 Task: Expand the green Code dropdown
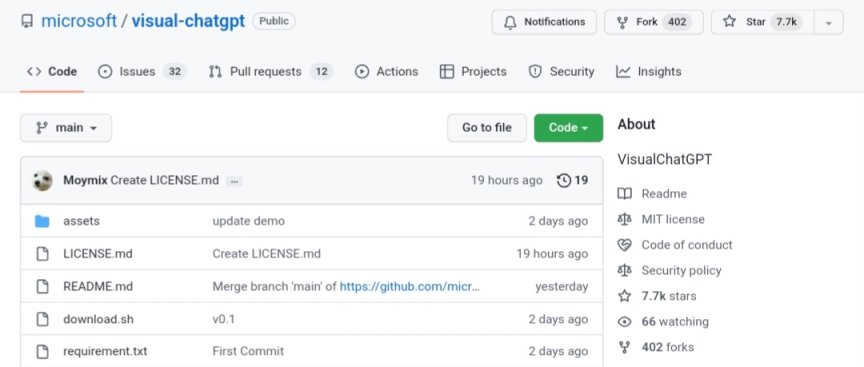pos(569,128)
